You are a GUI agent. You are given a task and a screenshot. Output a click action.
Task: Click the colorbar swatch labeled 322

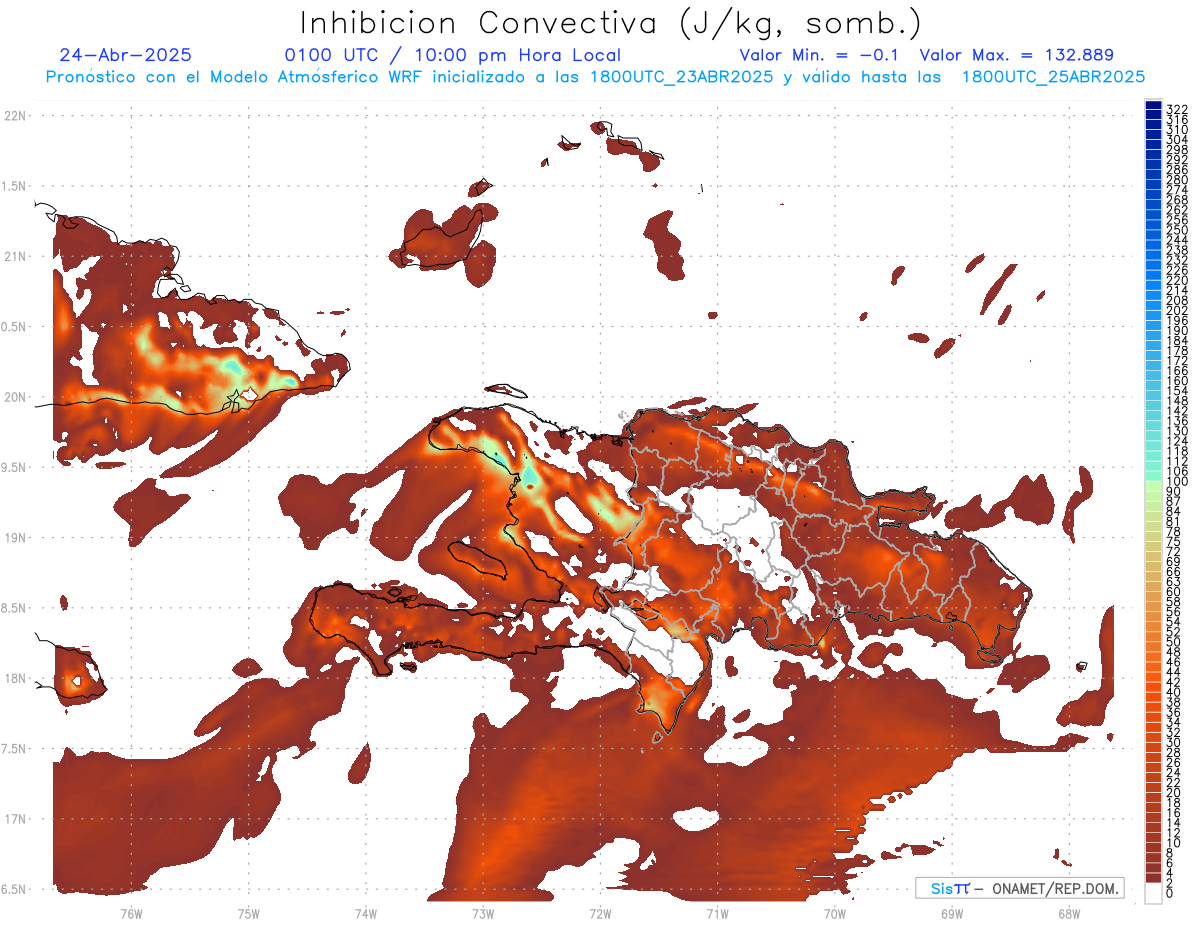(1154, 105)
